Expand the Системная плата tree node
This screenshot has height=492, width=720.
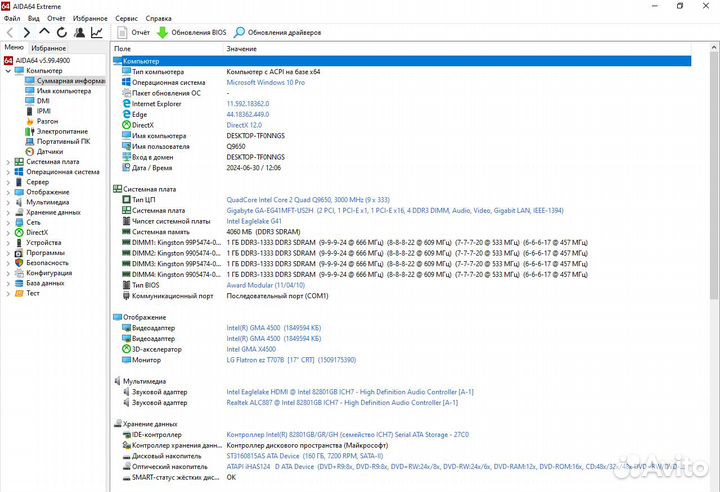pyautogui.click(x=9, y=161)
